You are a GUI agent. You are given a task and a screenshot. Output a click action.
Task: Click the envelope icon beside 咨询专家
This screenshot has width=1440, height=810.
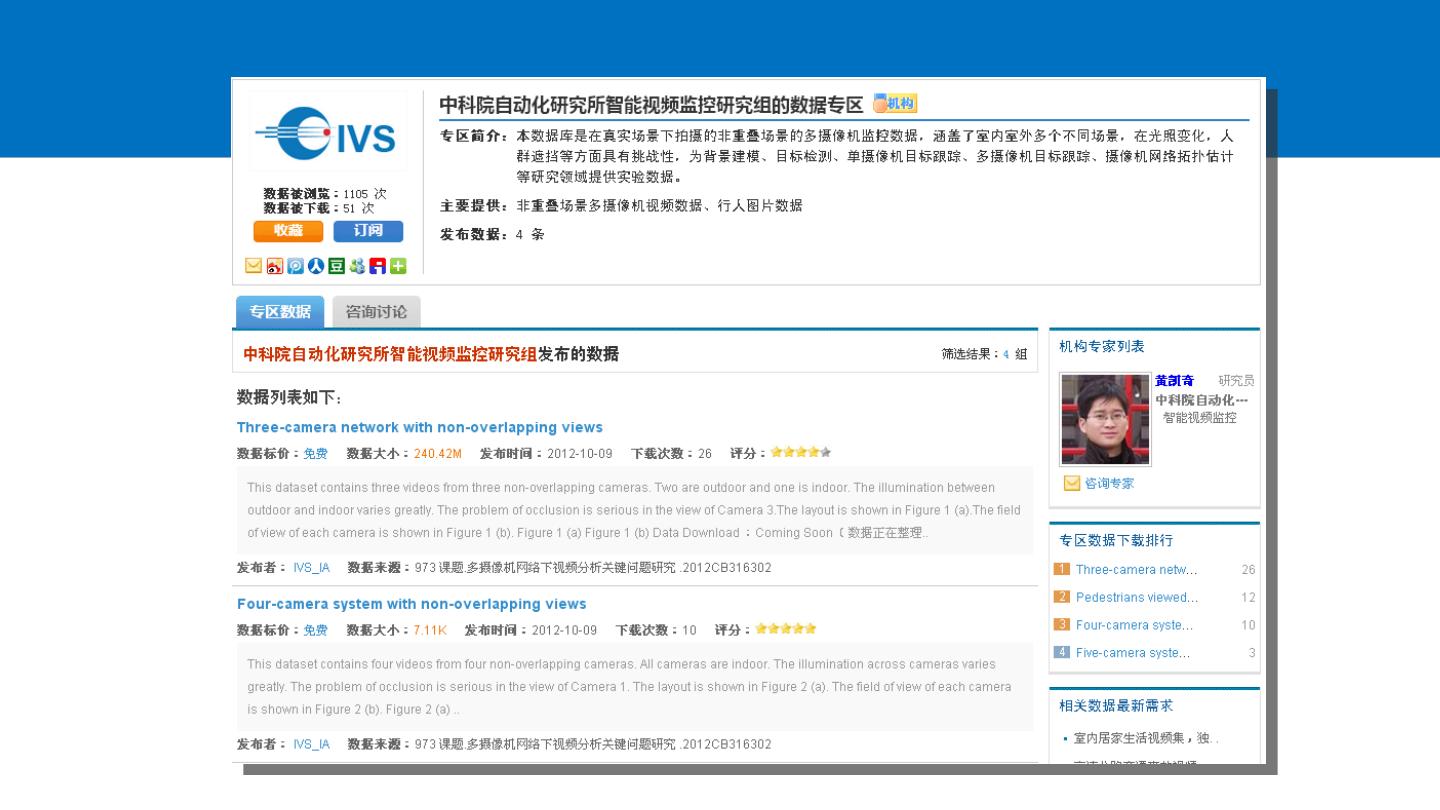click(1072, 484)
